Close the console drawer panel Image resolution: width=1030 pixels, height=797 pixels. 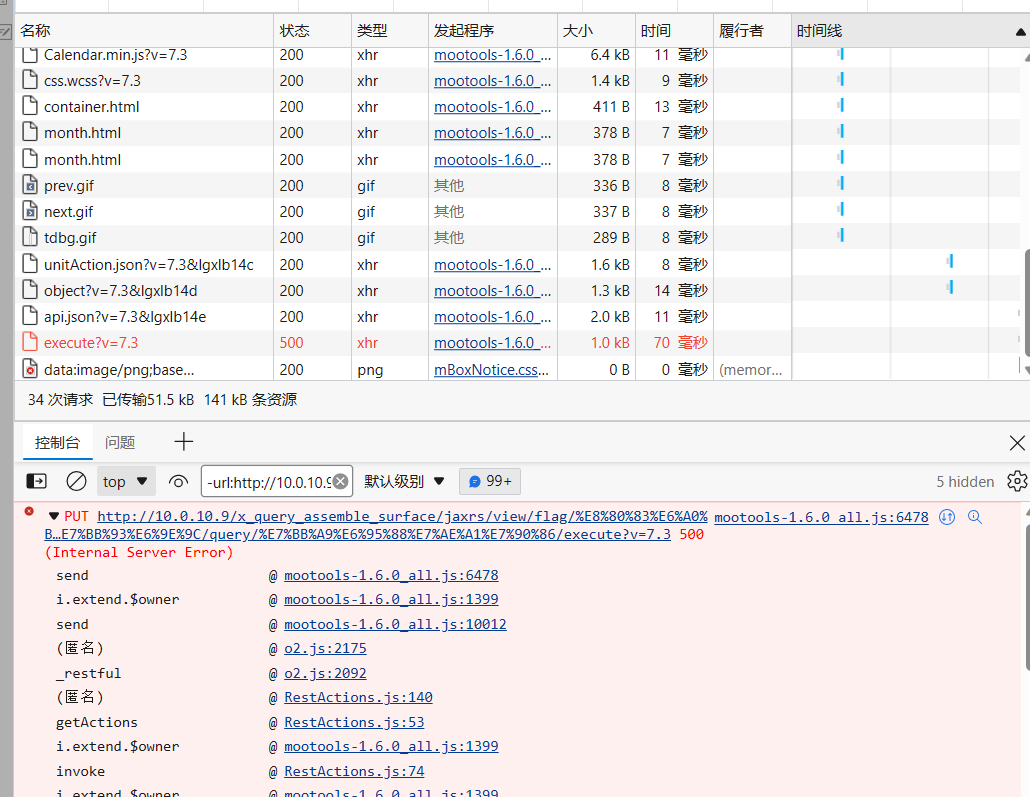tap(1017, 443)
